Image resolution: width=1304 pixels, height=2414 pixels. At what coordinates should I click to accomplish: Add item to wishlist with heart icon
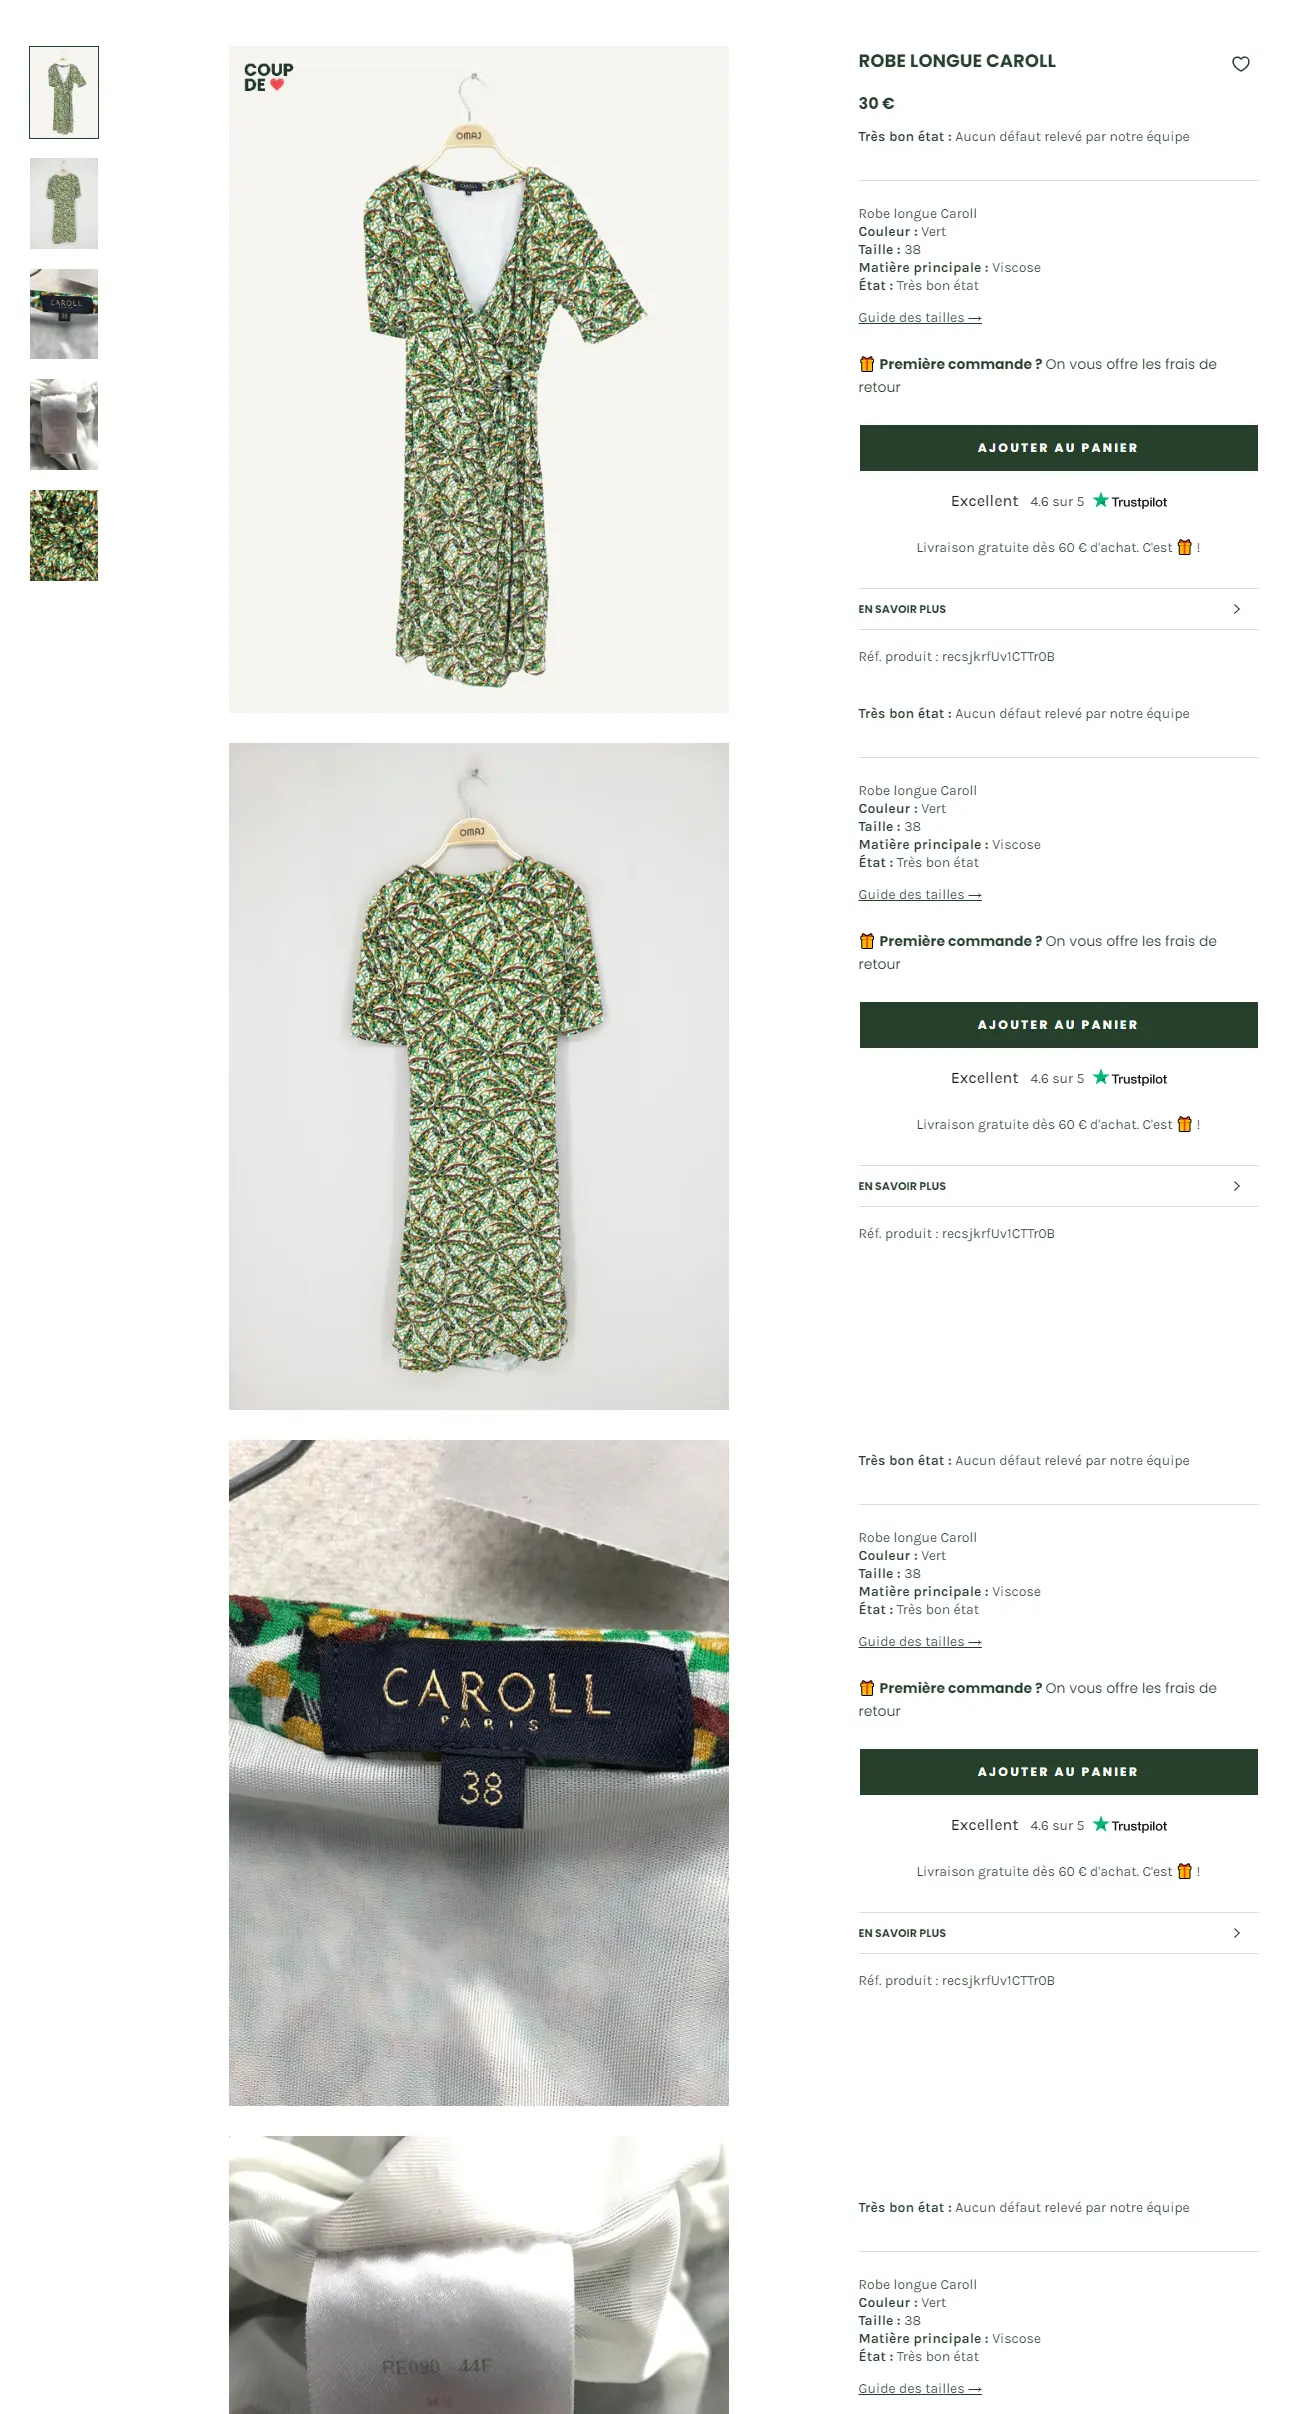point(1240,64)
